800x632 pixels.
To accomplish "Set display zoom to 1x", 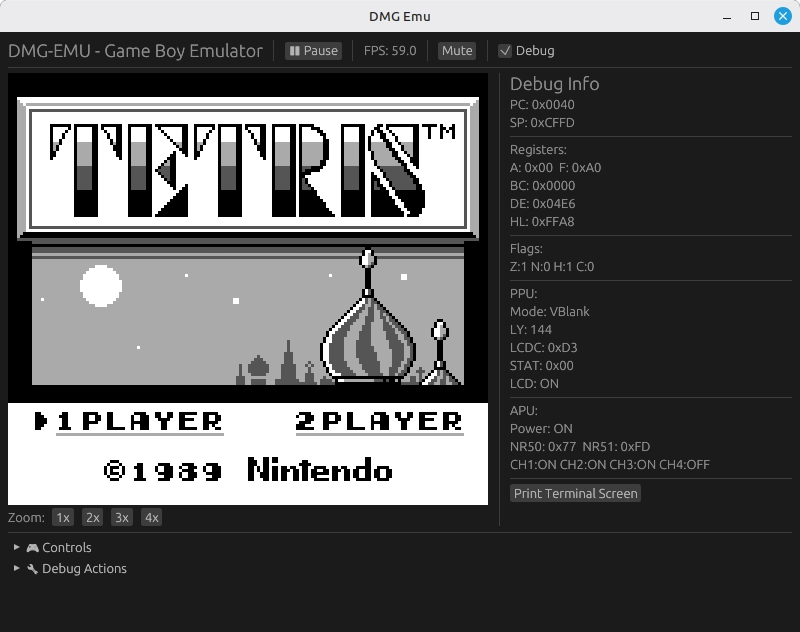I will (x=62, y=517).
